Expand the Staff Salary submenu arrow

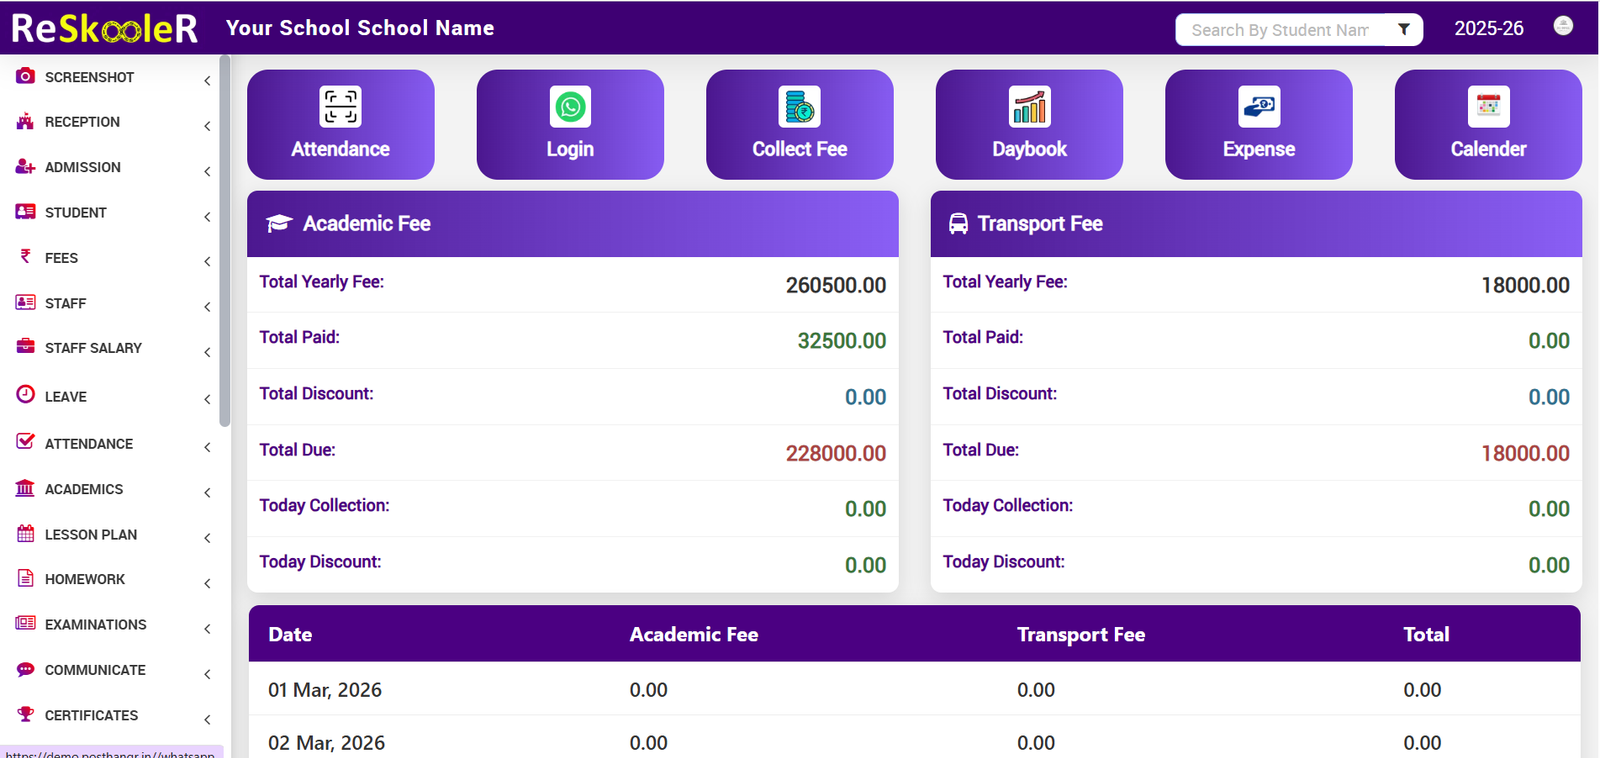[x=207, y=352]
